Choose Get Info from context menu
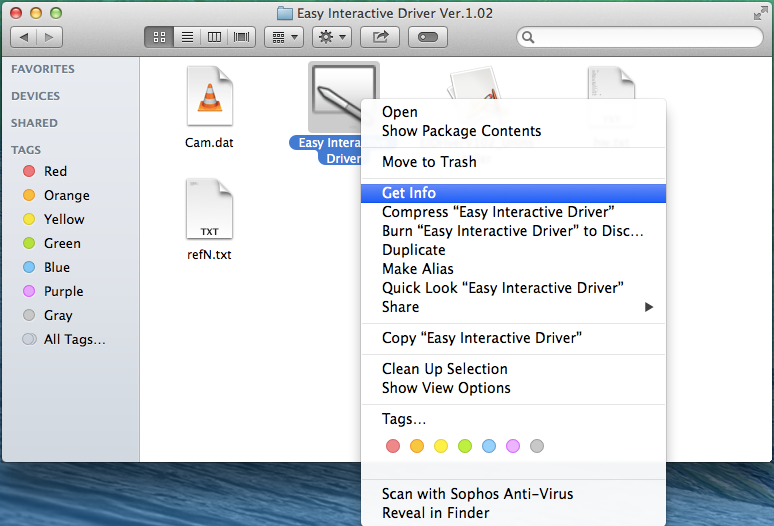Viewport: 774px width, 526px height. [409, 193]
